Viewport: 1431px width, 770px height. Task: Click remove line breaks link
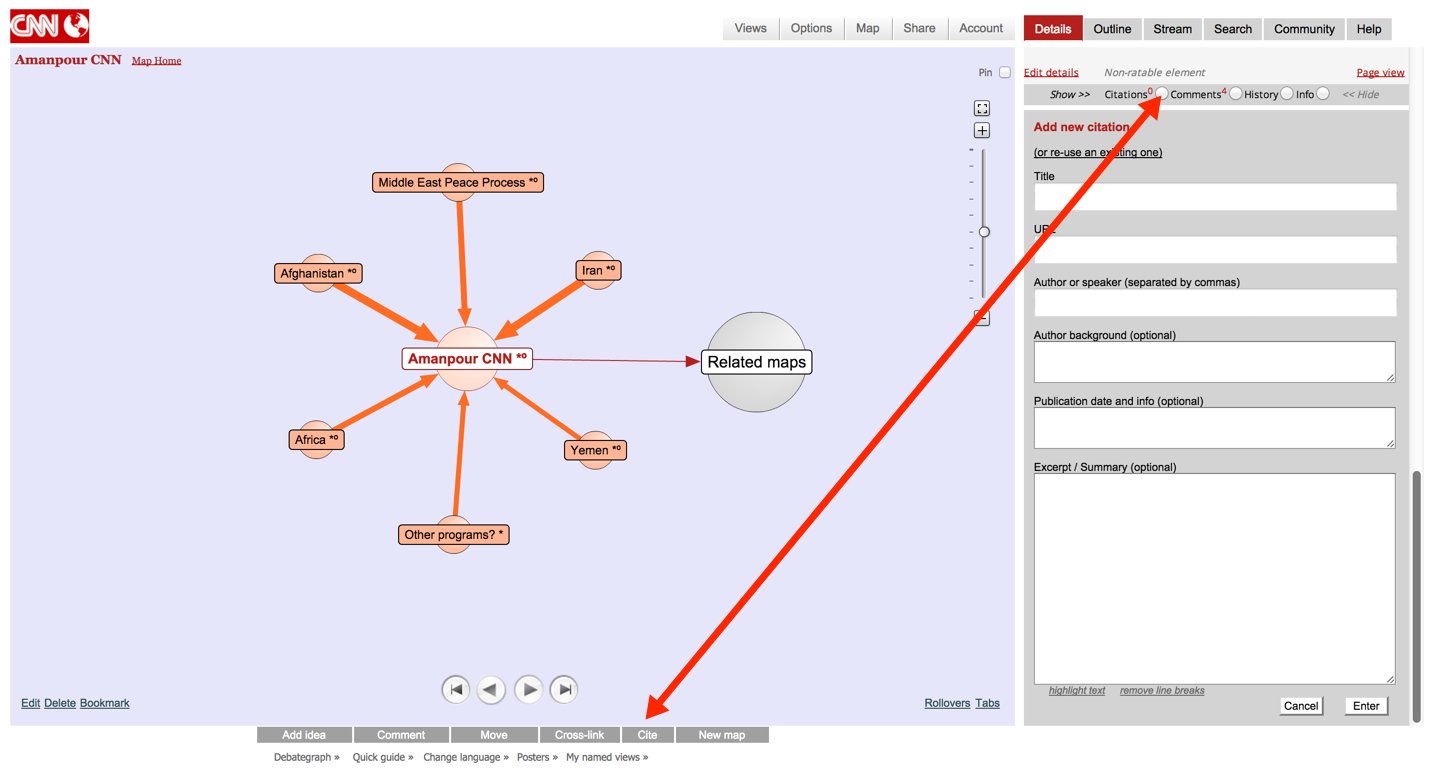pos(1162,690)
